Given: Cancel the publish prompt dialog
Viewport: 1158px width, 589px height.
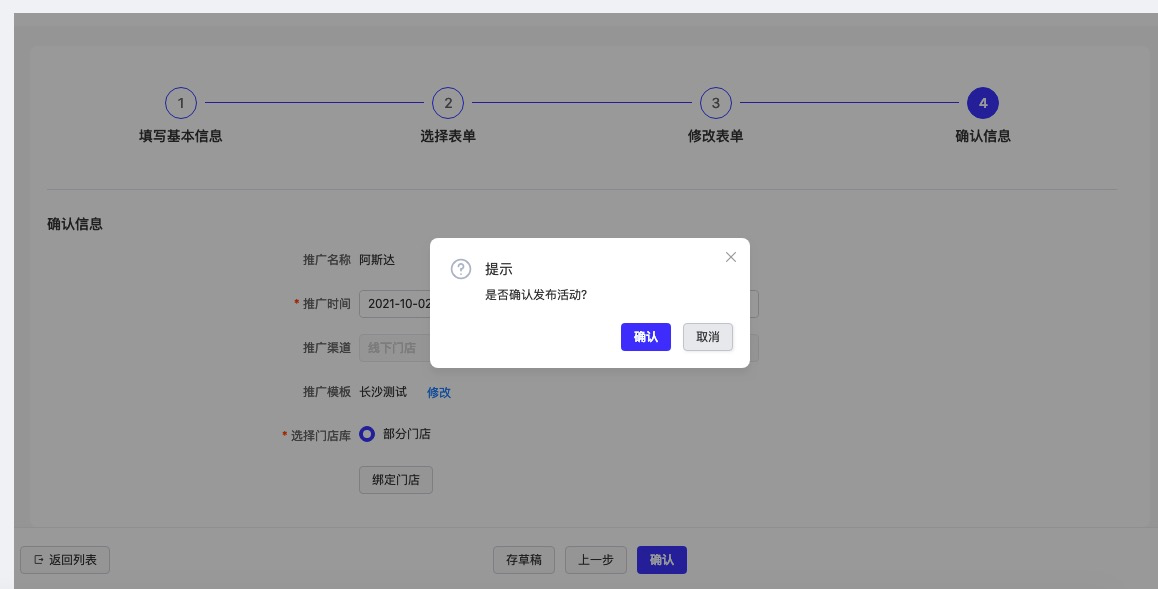Looking at the screenshot, I should (x=708, y=337).
